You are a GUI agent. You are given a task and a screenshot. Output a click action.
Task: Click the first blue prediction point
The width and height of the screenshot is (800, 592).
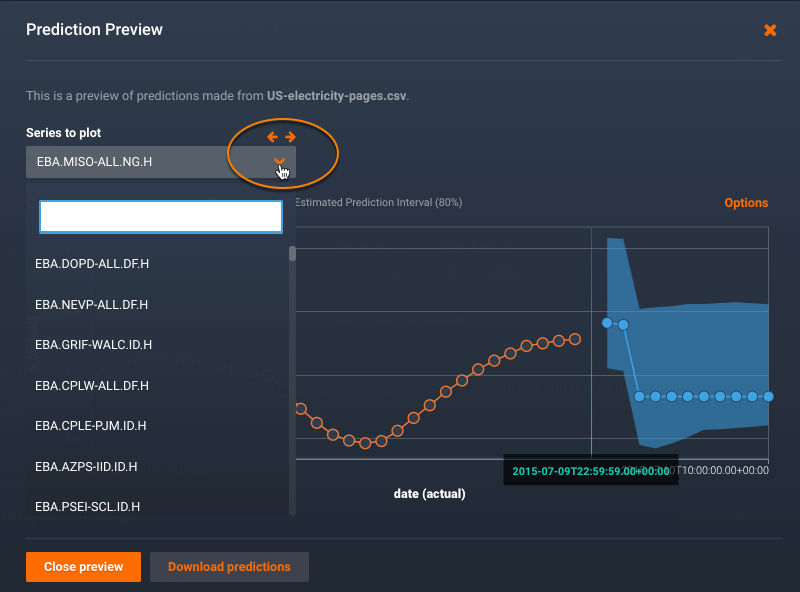click(607, 323)
